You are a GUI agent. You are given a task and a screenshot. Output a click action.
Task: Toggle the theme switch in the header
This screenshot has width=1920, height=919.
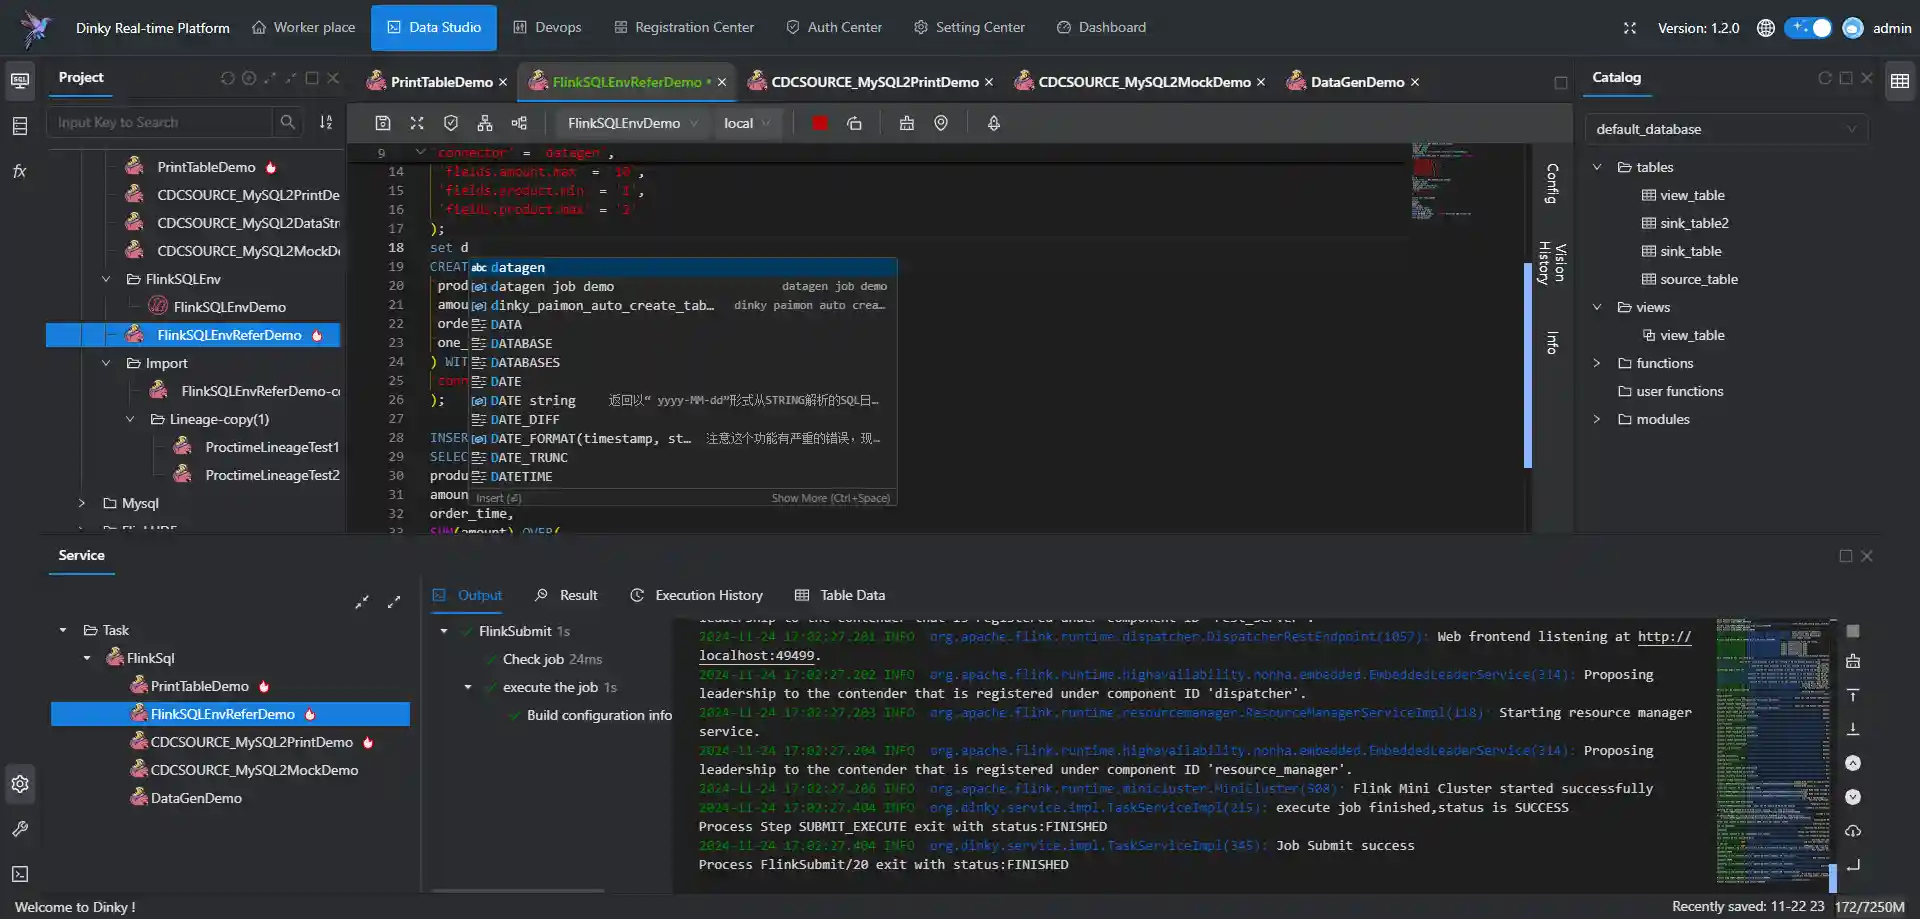(1808, 28)
